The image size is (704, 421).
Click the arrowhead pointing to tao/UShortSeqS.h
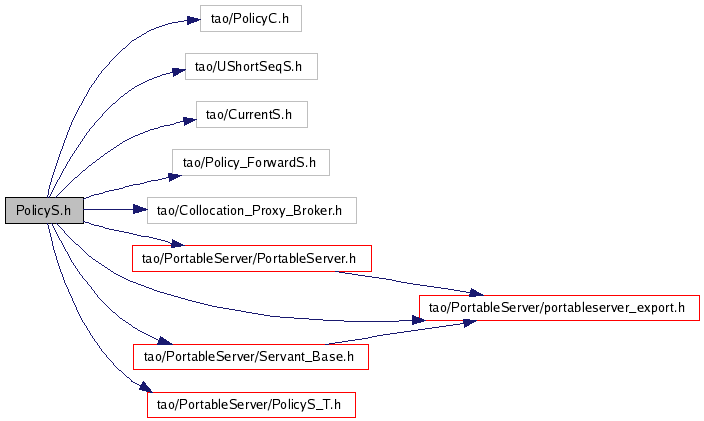click(178, 70)
